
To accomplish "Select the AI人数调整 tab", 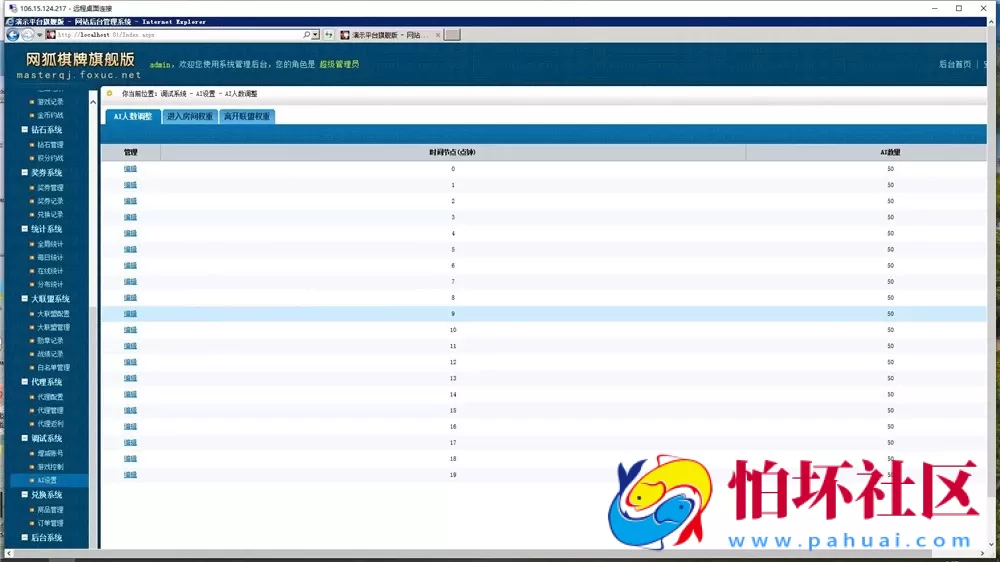I will click(132, 116).
